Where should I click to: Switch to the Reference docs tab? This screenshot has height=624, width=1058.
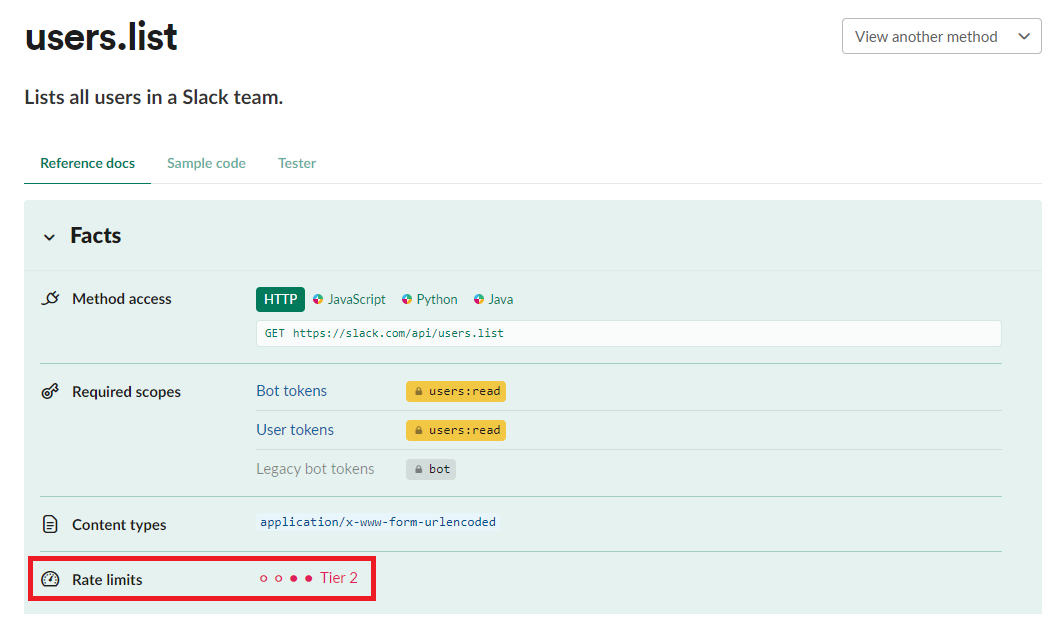pos(88,163)
